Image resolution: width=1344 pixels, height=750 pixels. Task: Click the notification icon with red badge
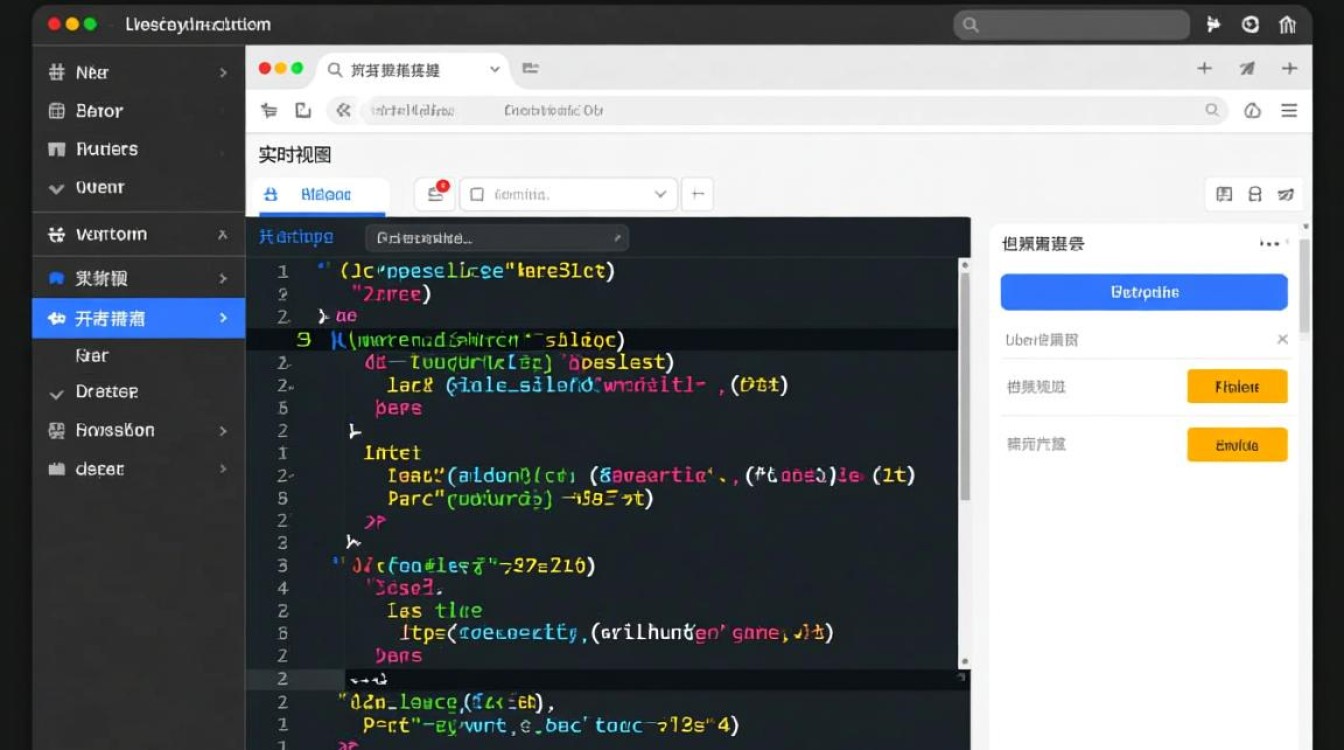point(435,194)
